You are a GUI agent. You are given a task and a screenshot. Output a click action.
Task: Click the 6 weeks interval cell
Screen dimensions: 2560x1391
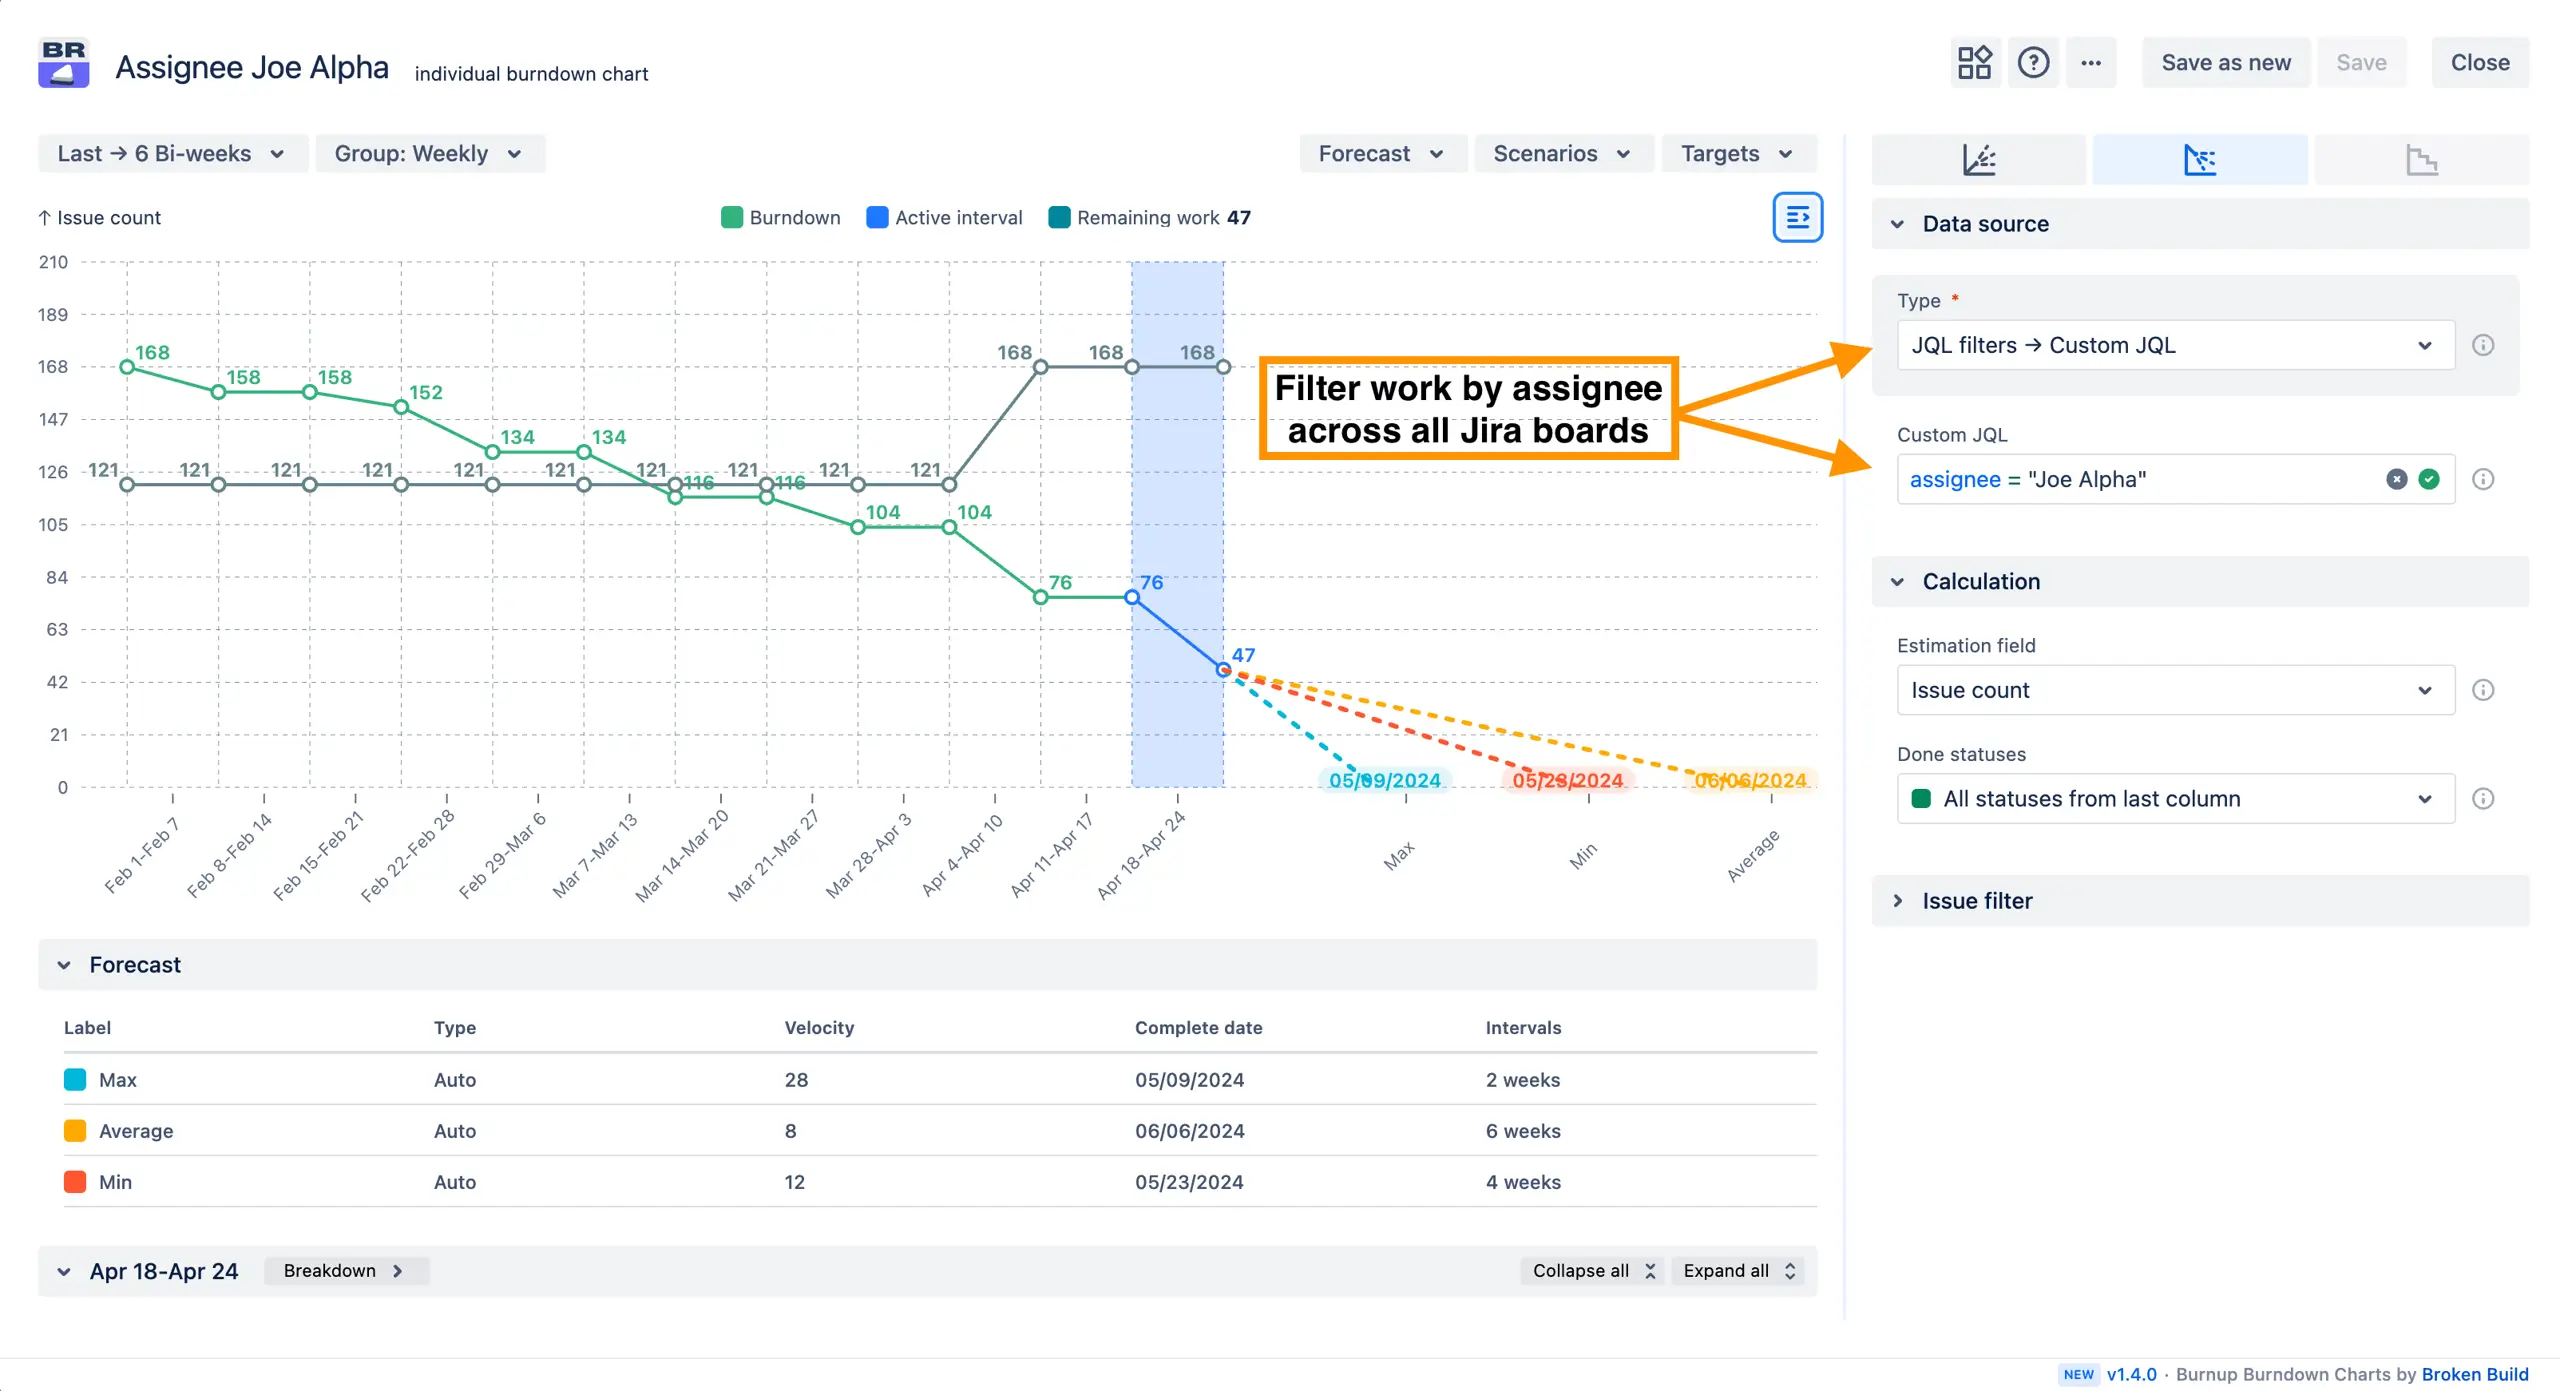click(x=1522, y=1130)
